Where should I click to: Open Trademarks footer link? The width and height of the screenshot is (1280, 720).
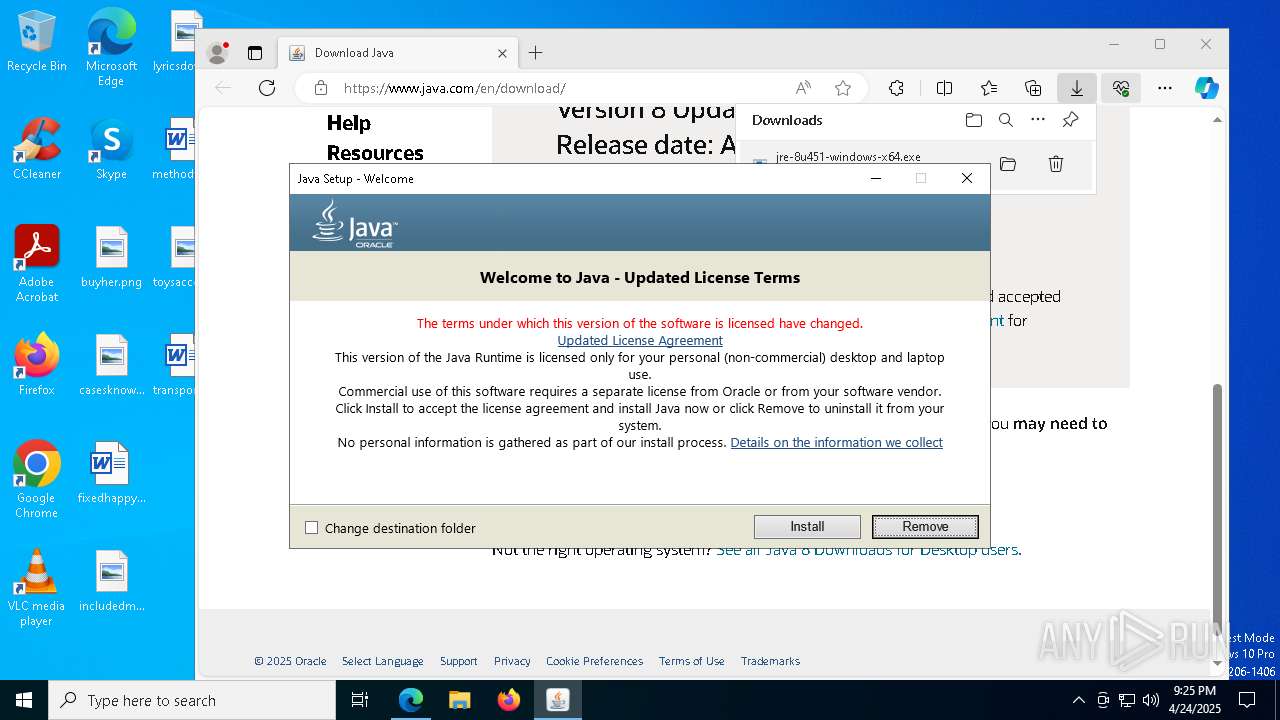(770, 661)
